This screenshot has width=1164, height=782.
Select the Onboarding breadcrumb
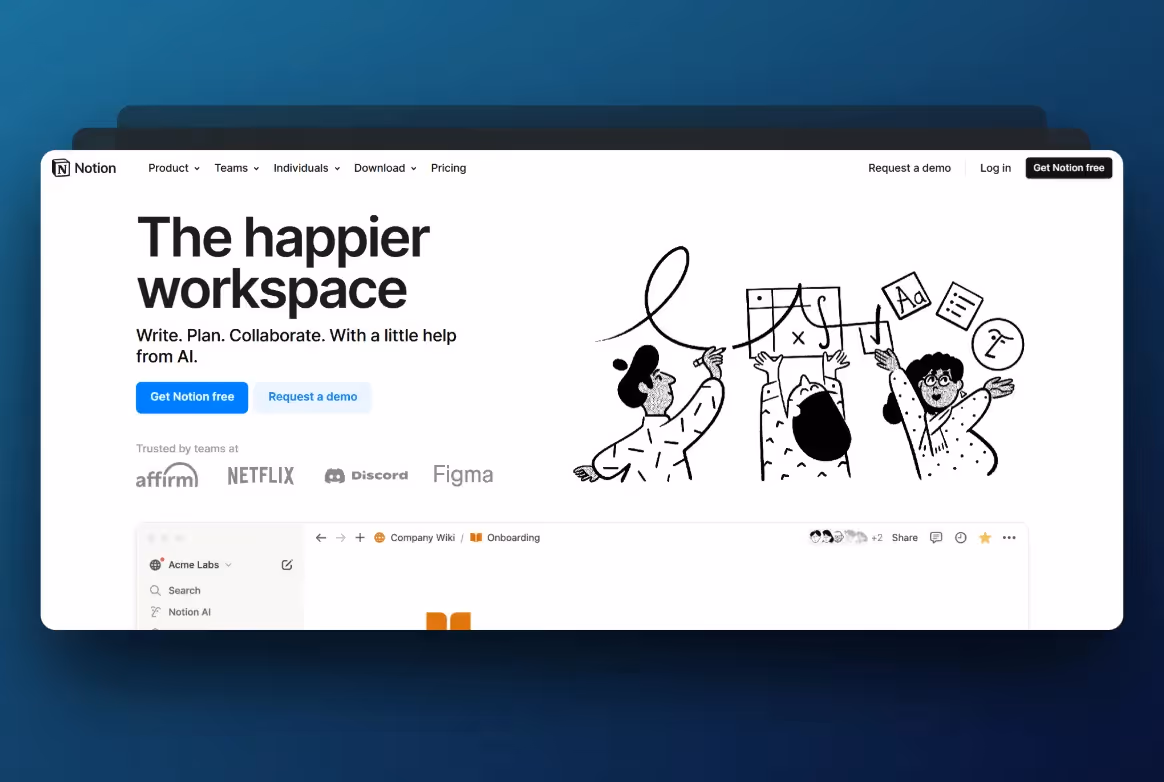coord(505,538)
